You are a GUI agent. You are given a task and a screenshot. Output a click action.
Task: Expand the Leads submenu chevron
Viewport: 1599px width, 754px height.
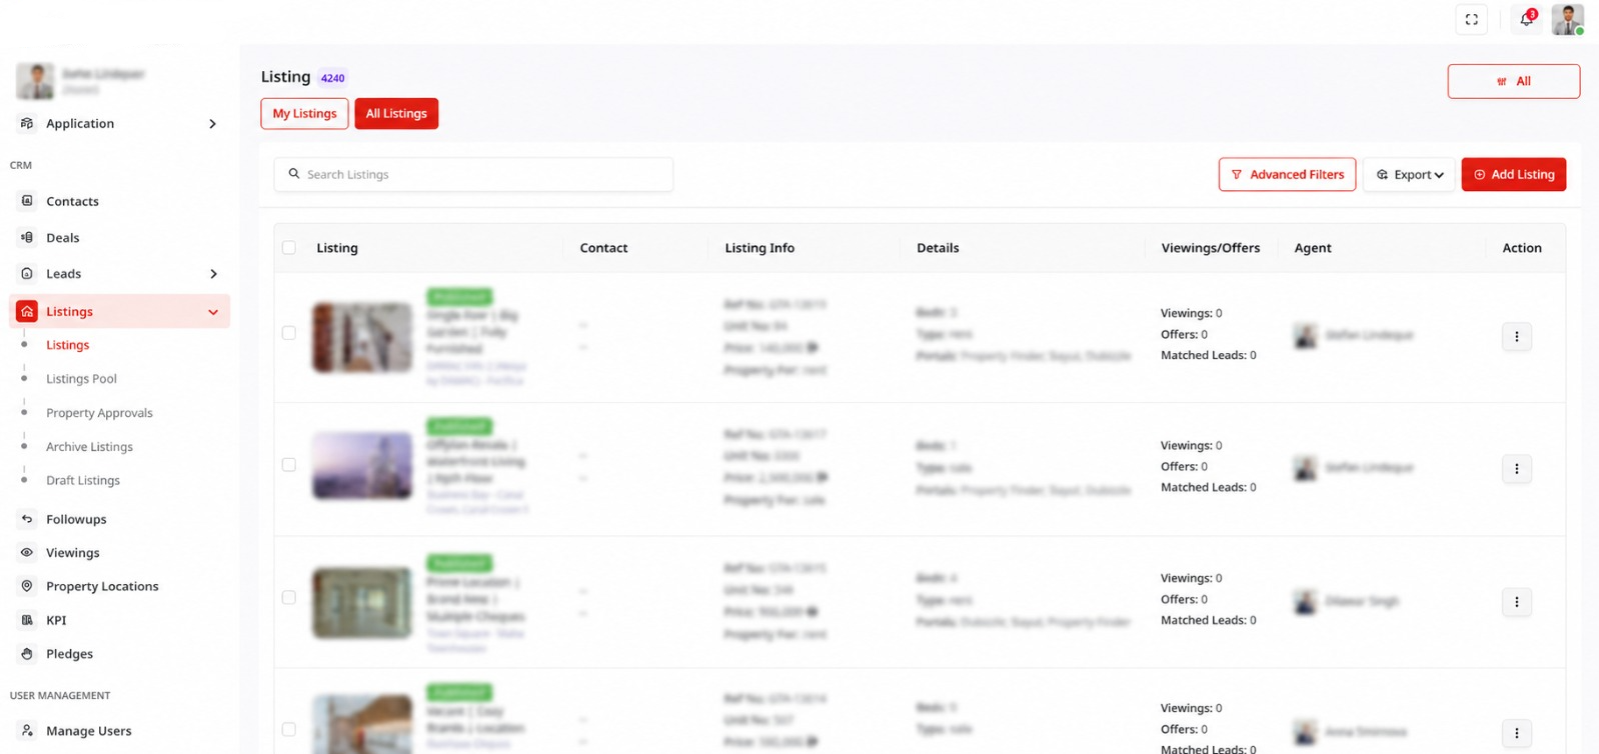point(212,274)
